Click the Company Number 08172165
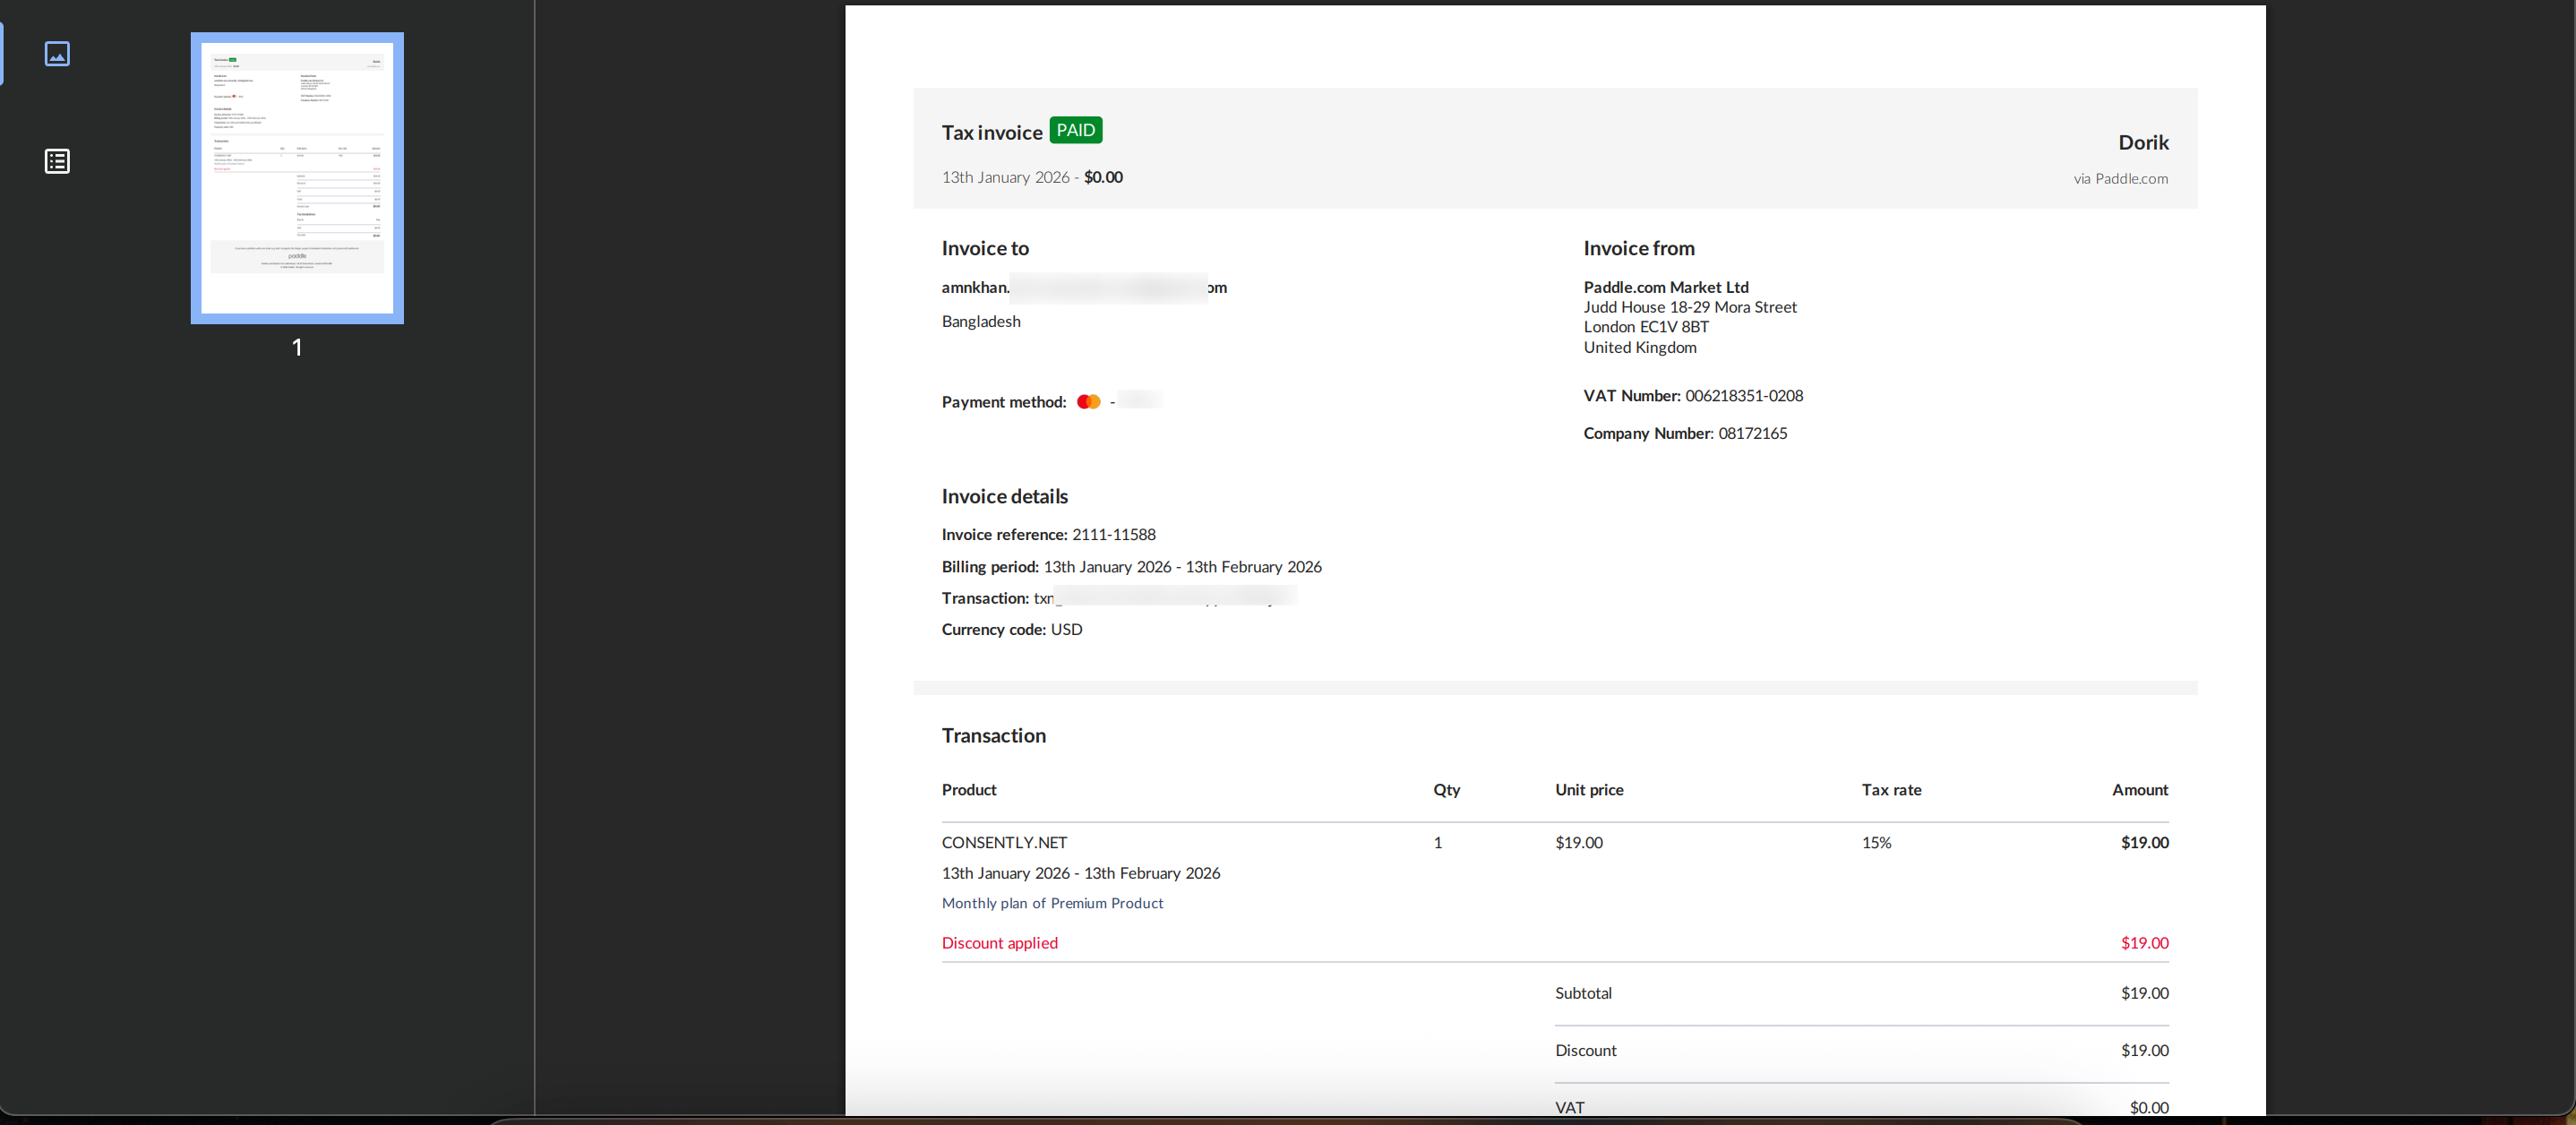Viewport: 2576px width, 1125px height. pos(1752,434)
